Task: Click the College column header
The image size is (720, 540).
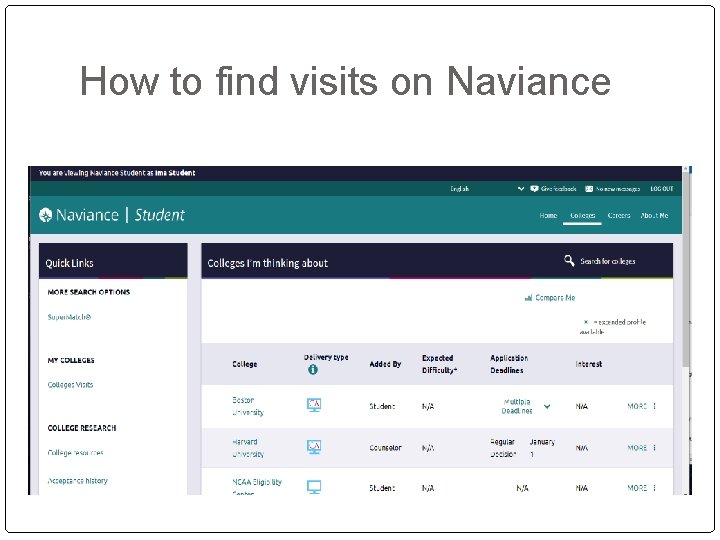Action: 244,364
